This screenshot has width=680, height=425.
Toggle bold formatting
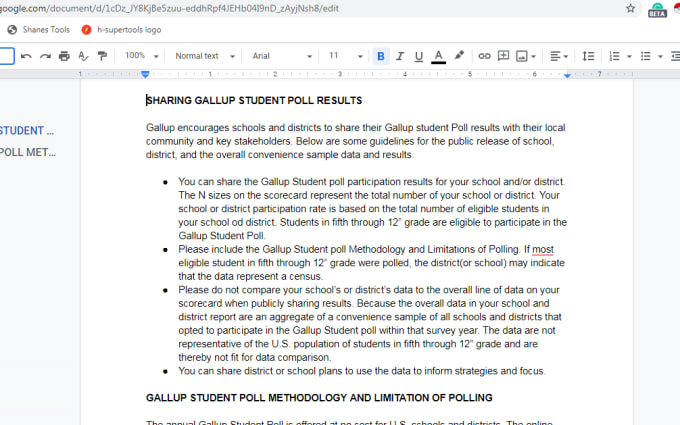381,56
